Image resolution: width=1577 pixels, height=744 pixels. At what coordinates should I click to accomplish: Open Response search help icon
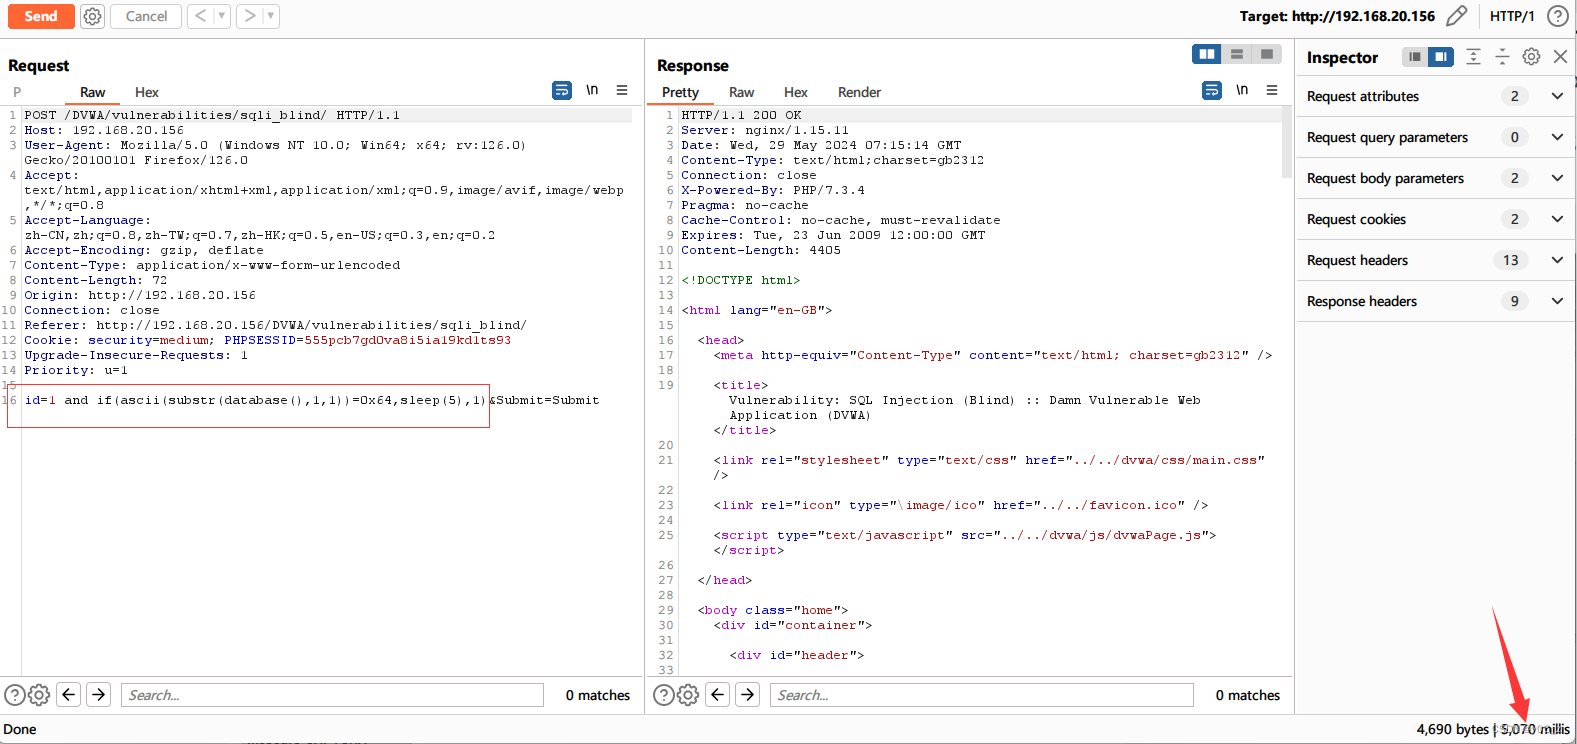tap(664, 695)
